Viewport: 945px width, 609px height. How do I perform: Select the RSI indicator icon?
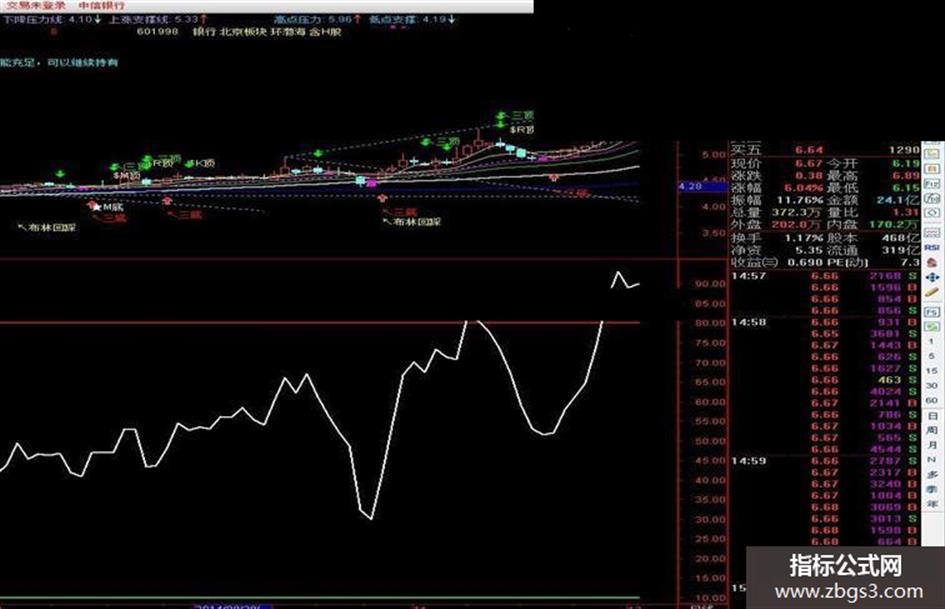[x=932, y=247]
